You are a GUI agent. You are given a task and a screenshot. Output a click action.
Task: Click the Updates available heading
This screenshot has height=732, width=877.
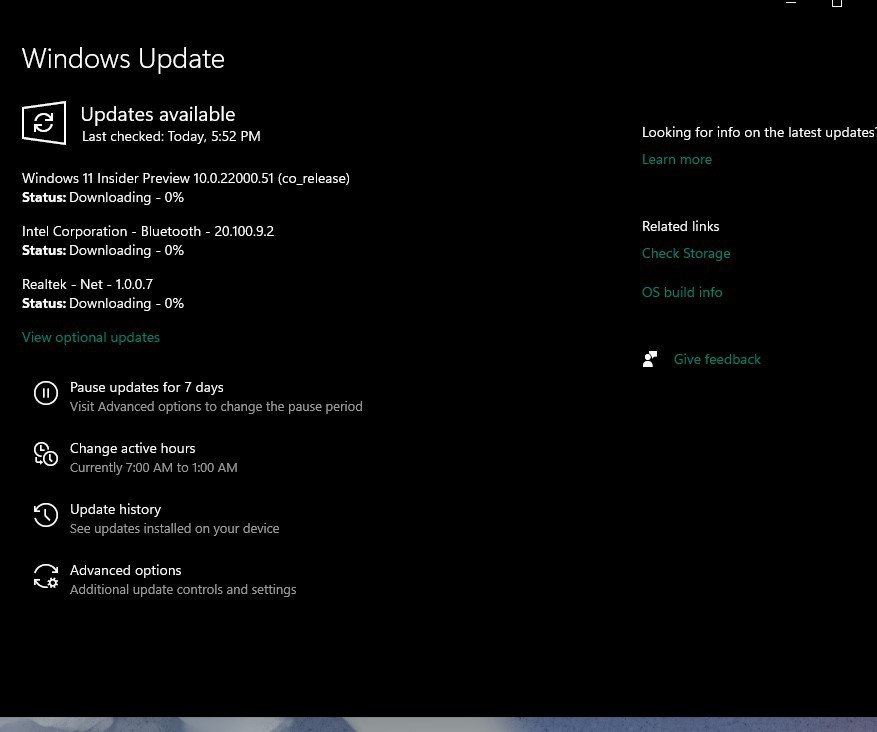tap(158, 114)
